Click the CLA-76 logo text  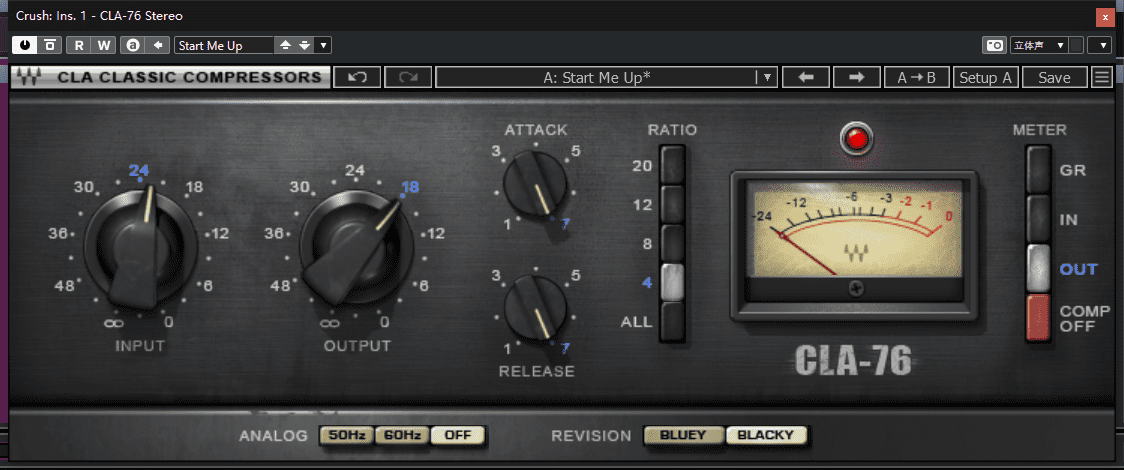click(853, 362)
